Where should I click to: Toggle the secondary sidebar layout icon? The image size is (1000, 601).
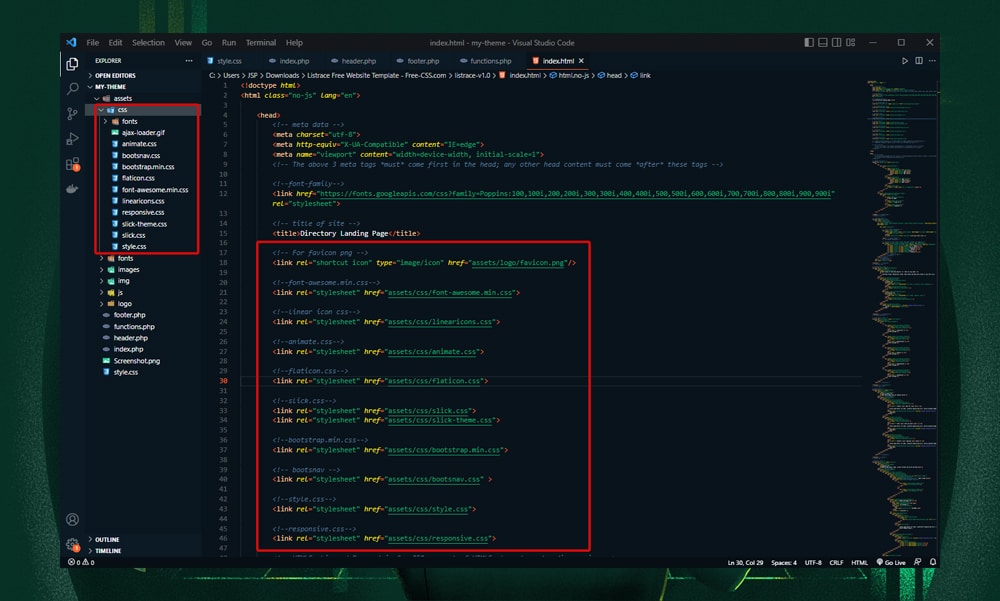(837, 42)
